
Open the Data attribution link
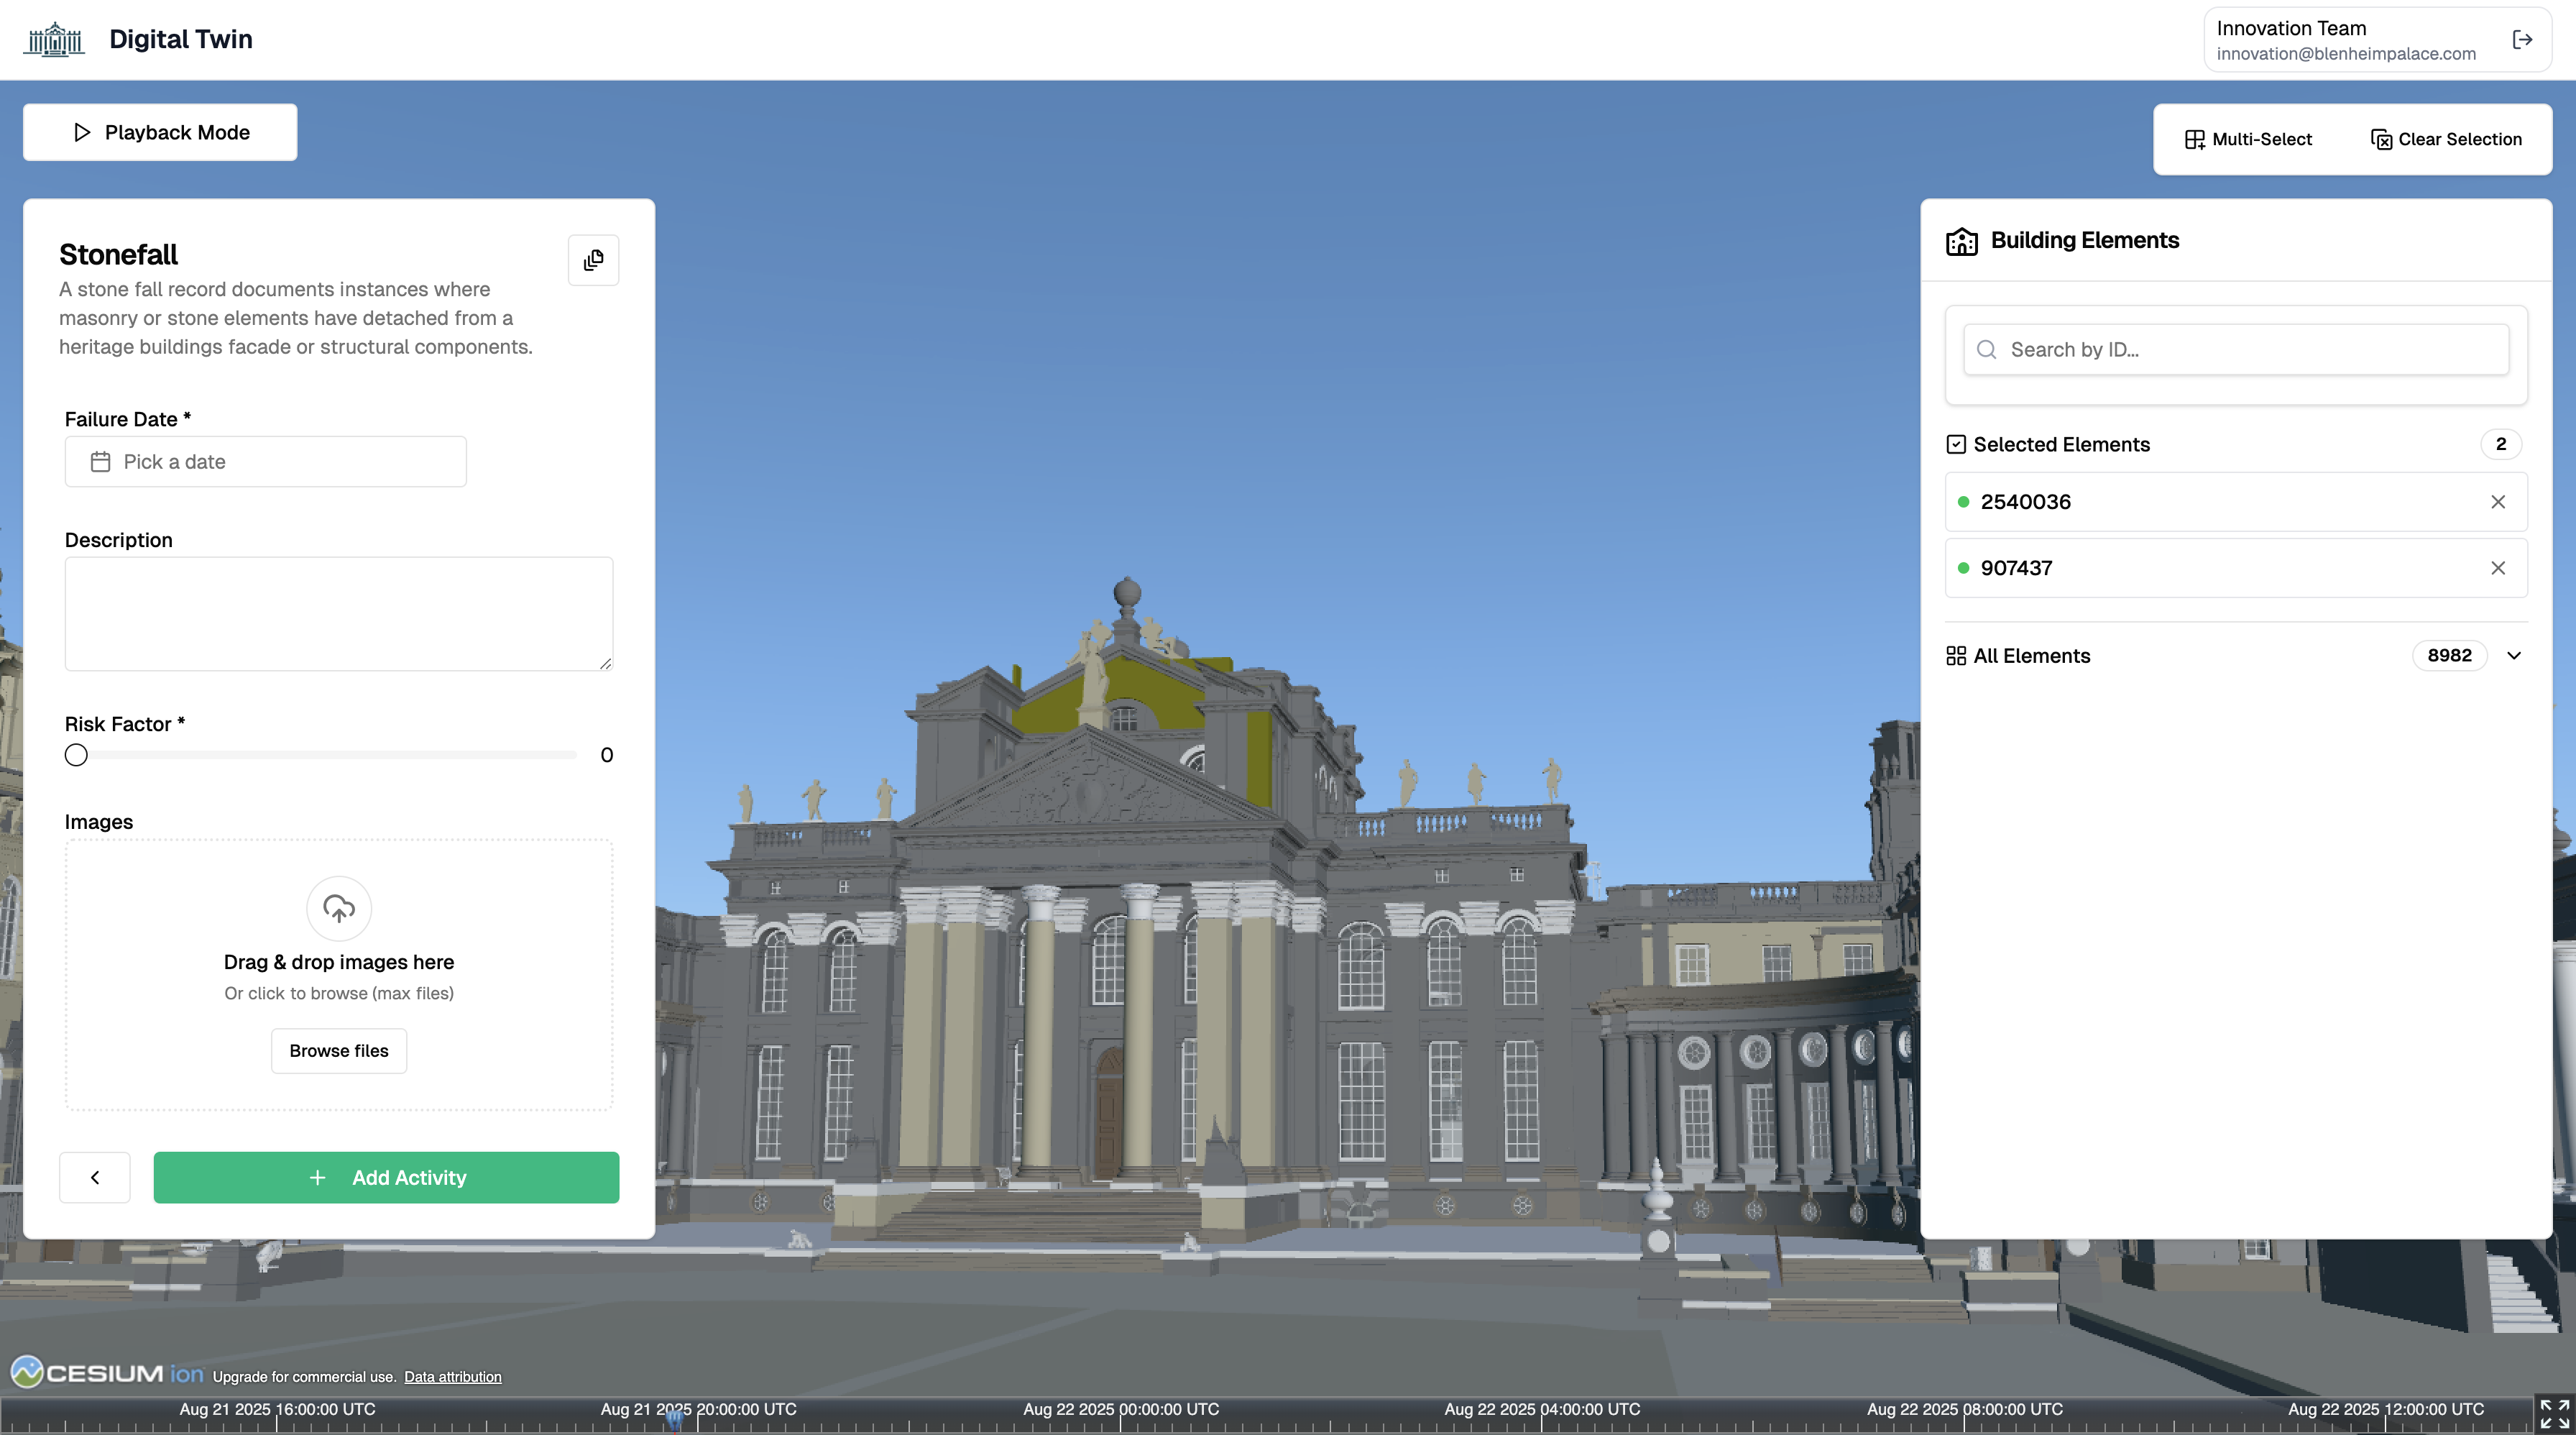pyautogui.click(x=452, y=1377)
